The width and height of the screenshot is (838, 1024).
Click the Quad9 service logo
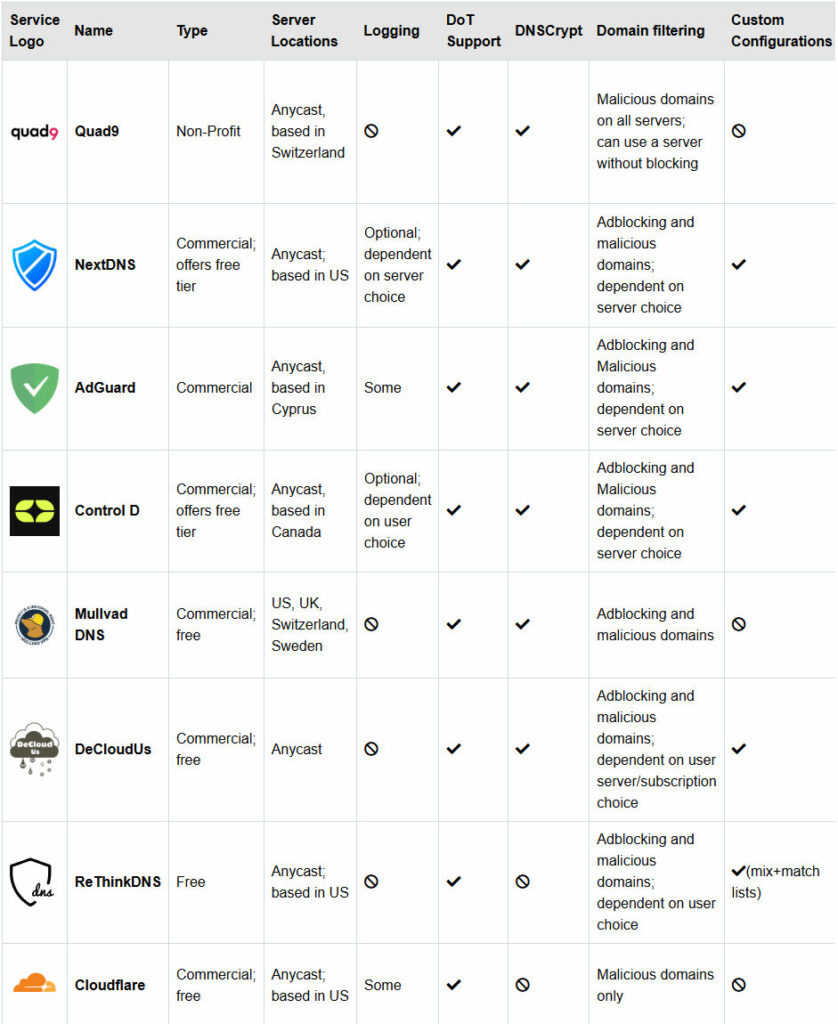tap(35, 132)
